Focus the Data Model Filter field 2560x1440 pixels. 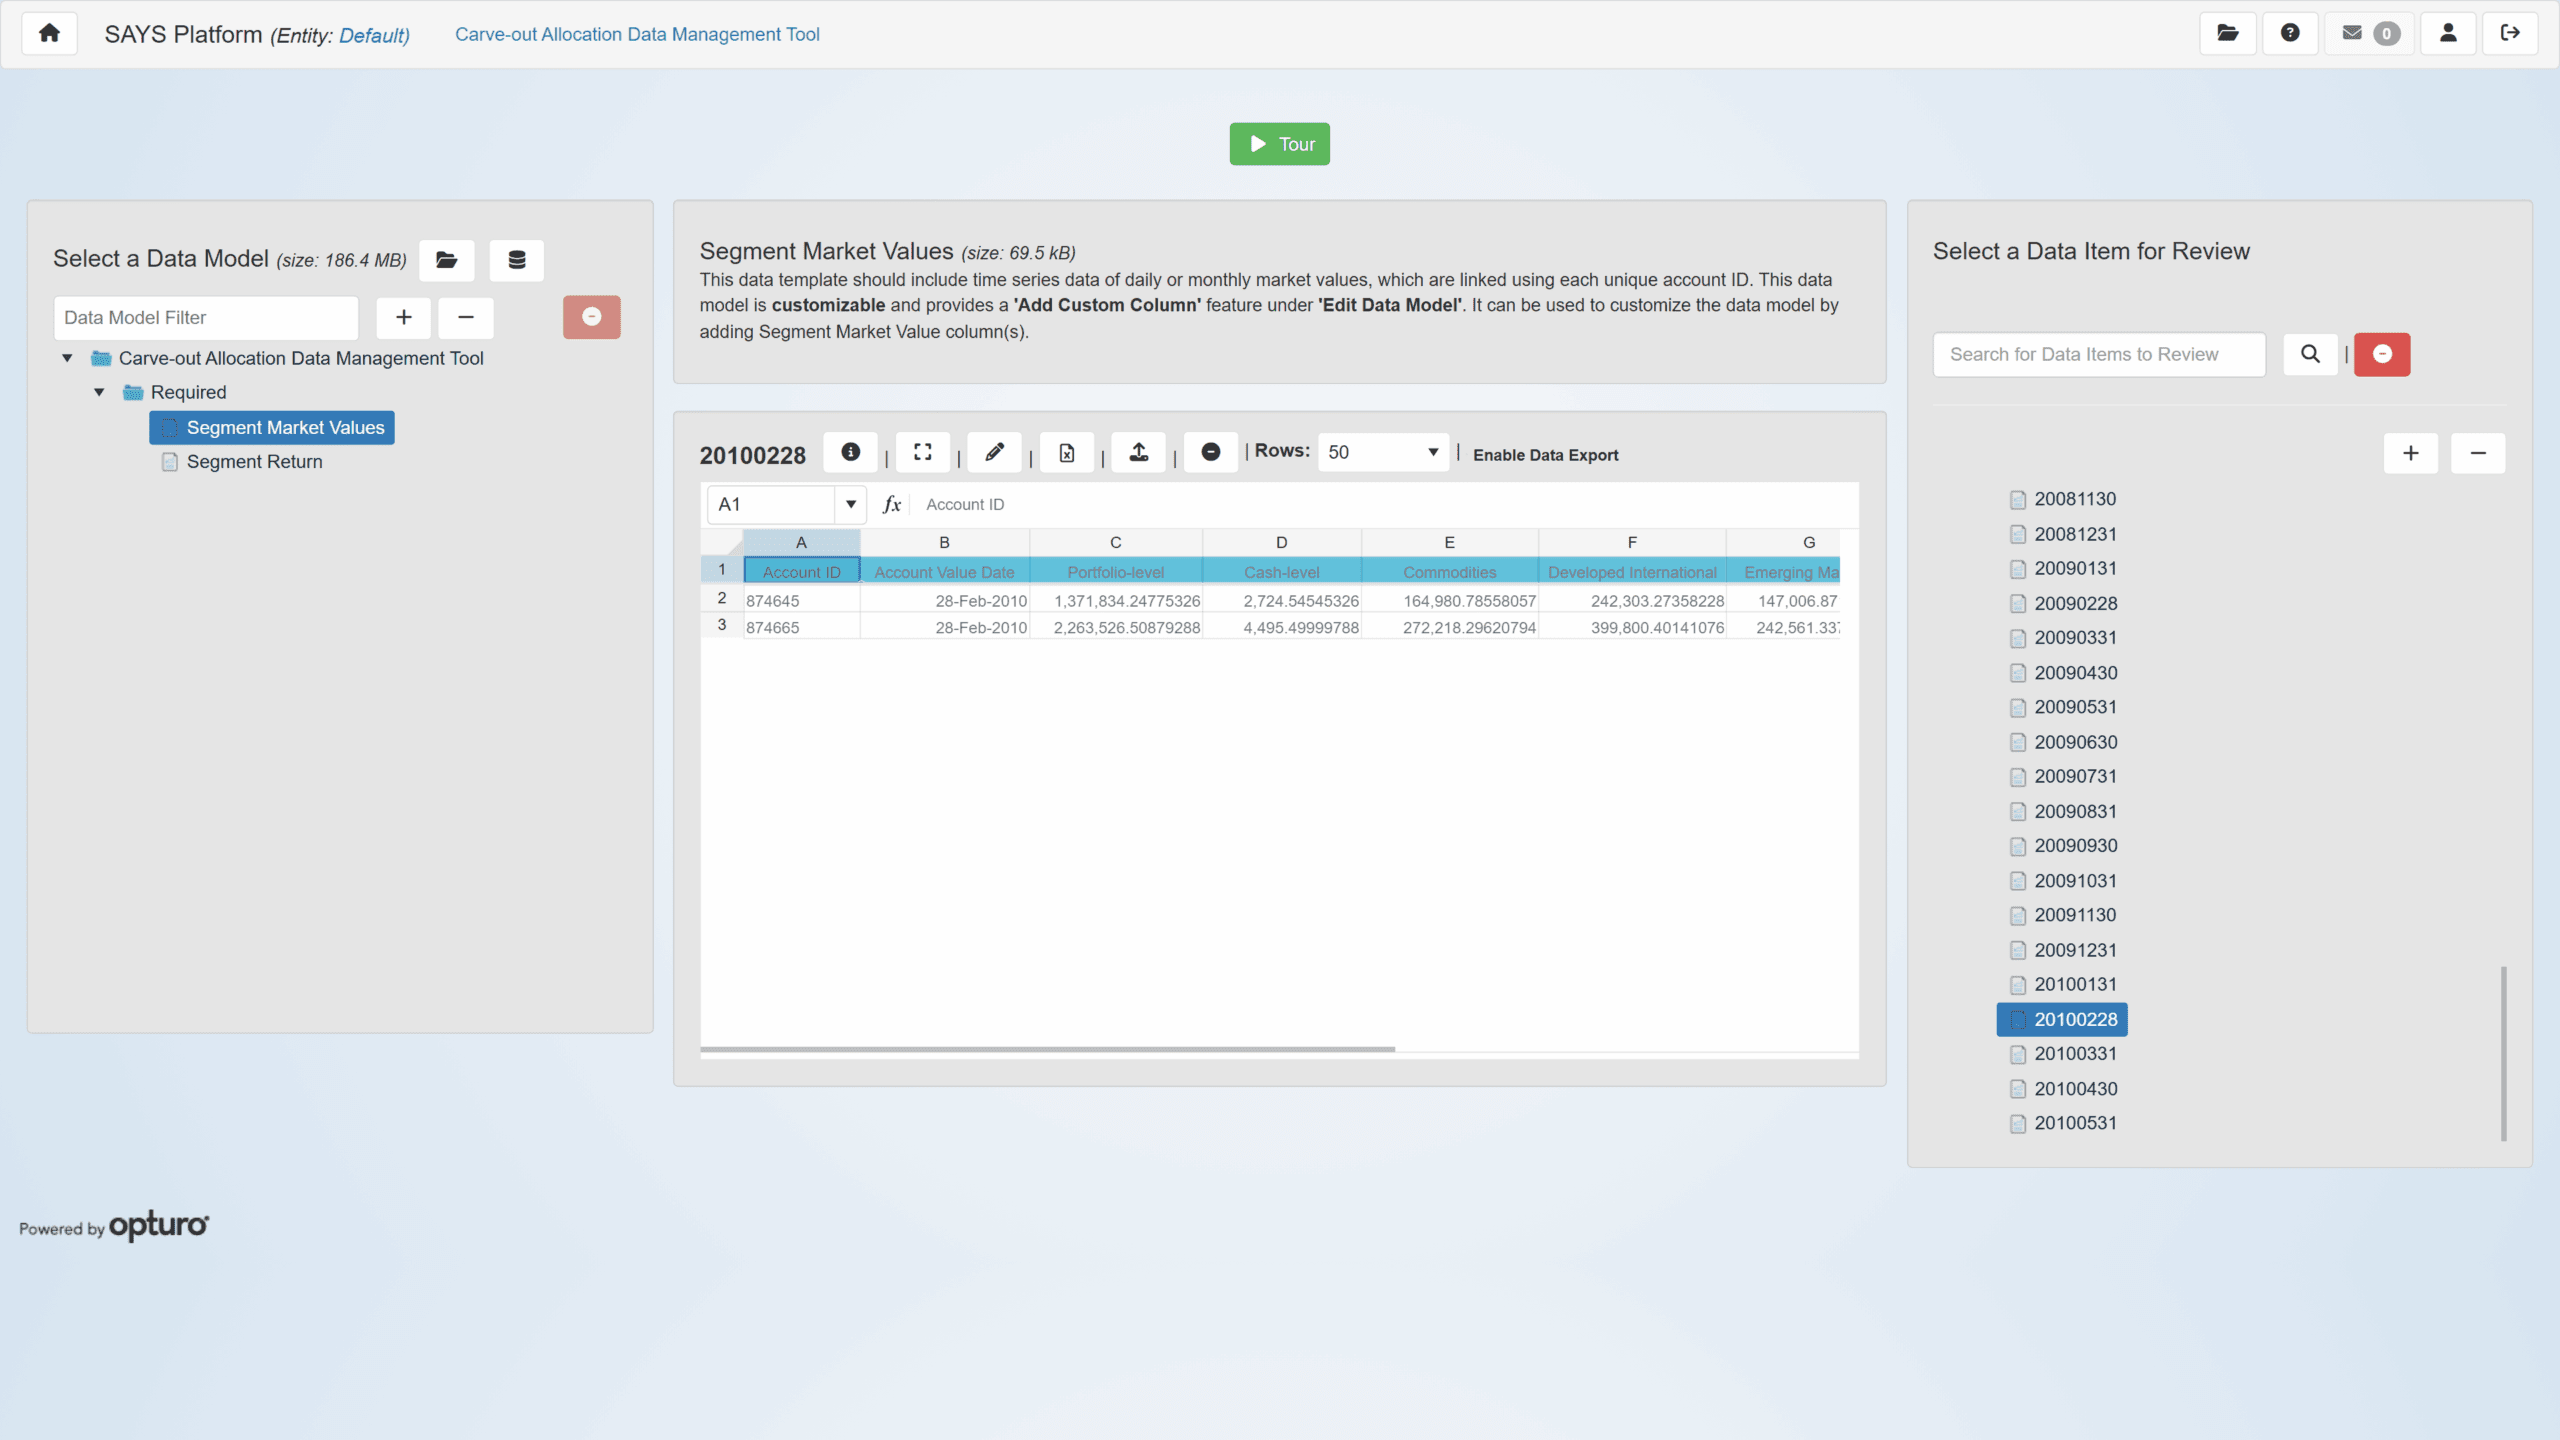(206, 317)
